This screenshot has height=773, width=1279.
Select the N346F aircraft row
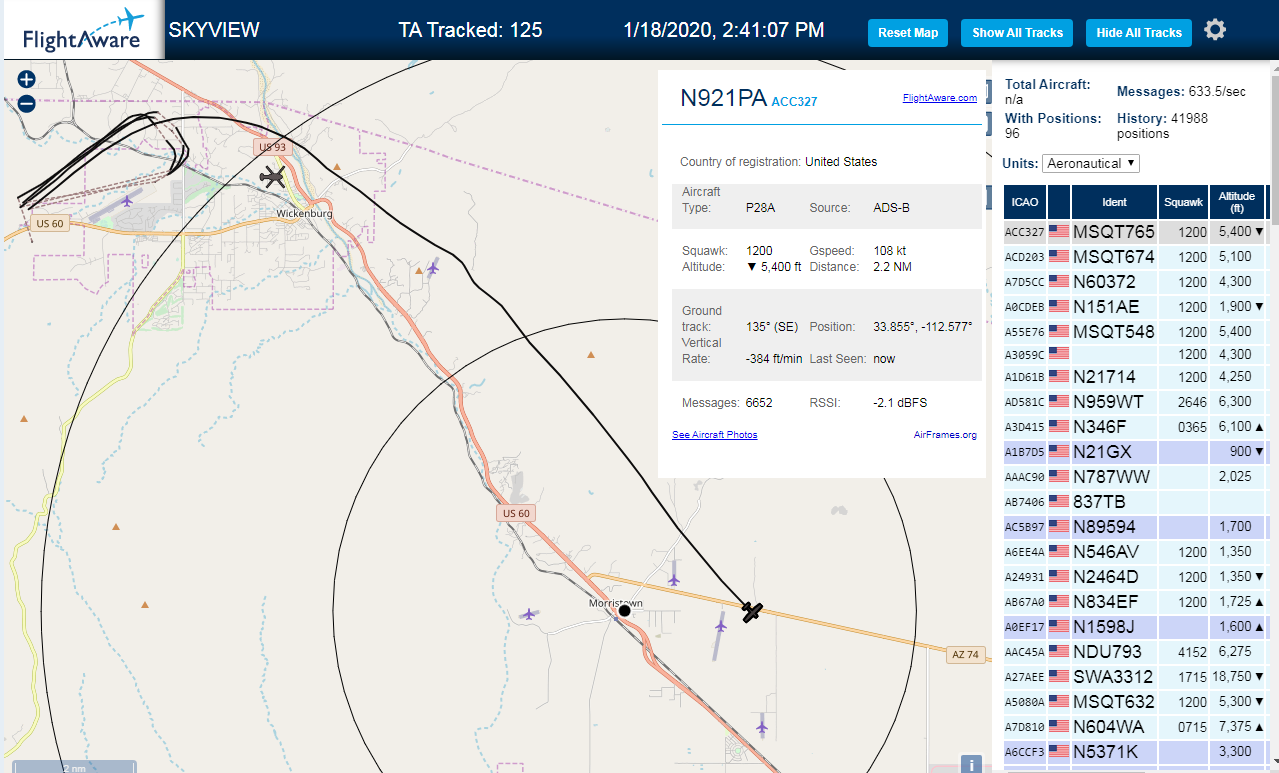(x=1136, y=427)
